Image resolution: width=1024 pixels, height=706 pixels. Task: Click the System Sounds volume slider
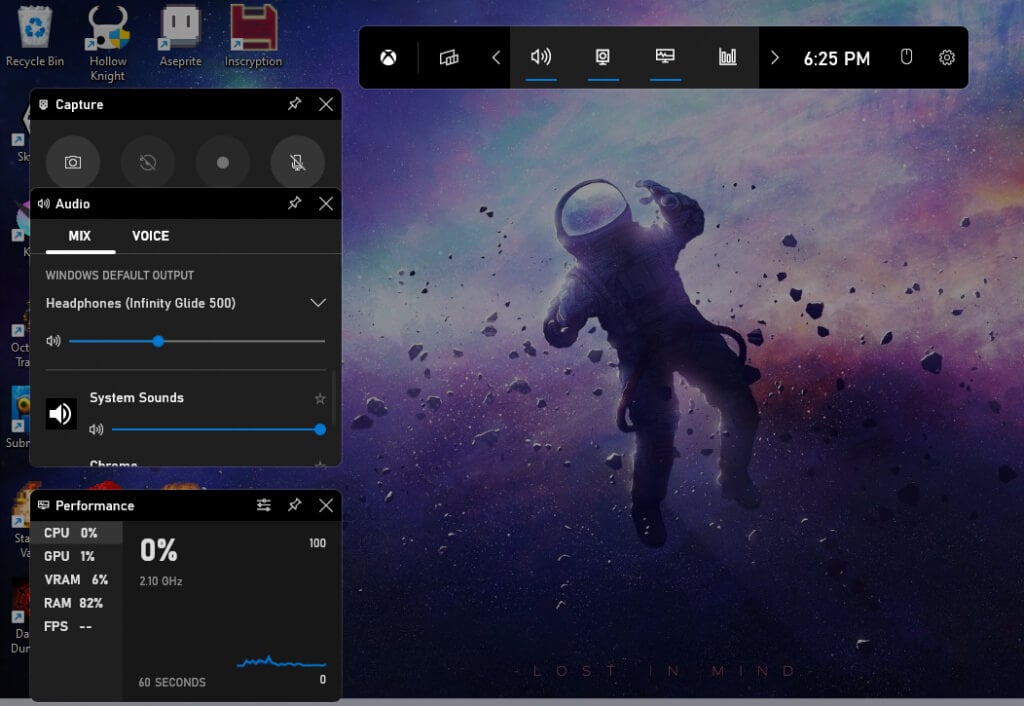(216, 430)
